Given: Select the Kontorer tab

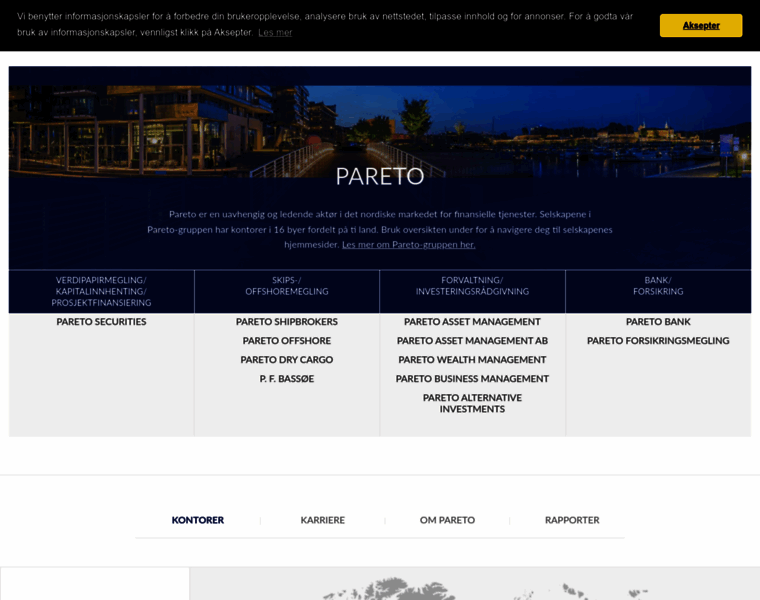Looking at the screenshot, I should pyautogui.click(x=198, y=520).
